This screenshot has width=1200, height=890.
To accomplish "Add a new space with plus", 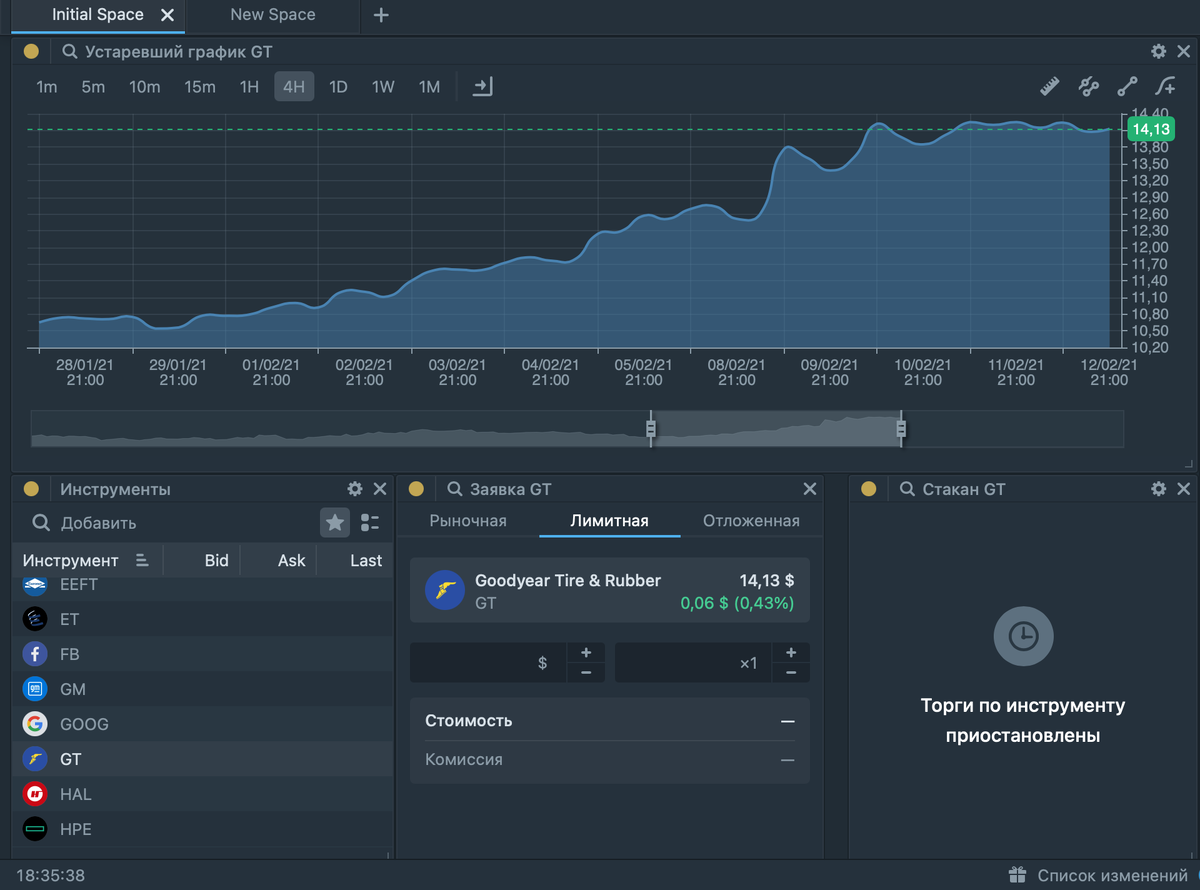I will tap(381, 15).
